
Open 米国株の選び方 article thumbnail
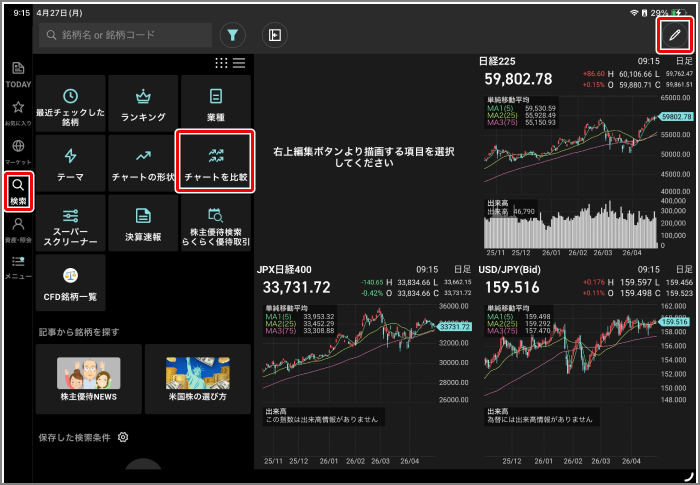click(198, 379)
